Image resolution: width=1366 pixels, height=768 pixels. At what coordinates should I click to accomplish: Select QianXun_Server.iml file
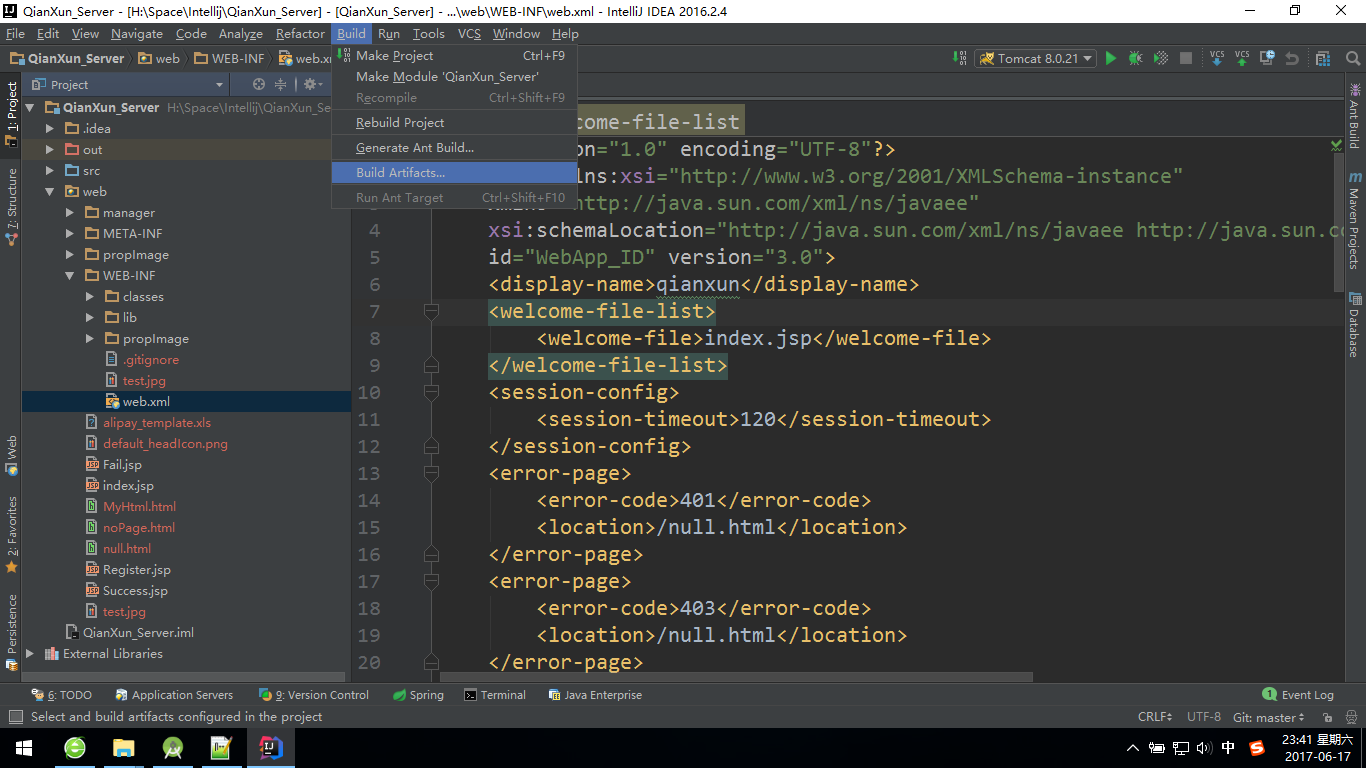click(138, 633)
